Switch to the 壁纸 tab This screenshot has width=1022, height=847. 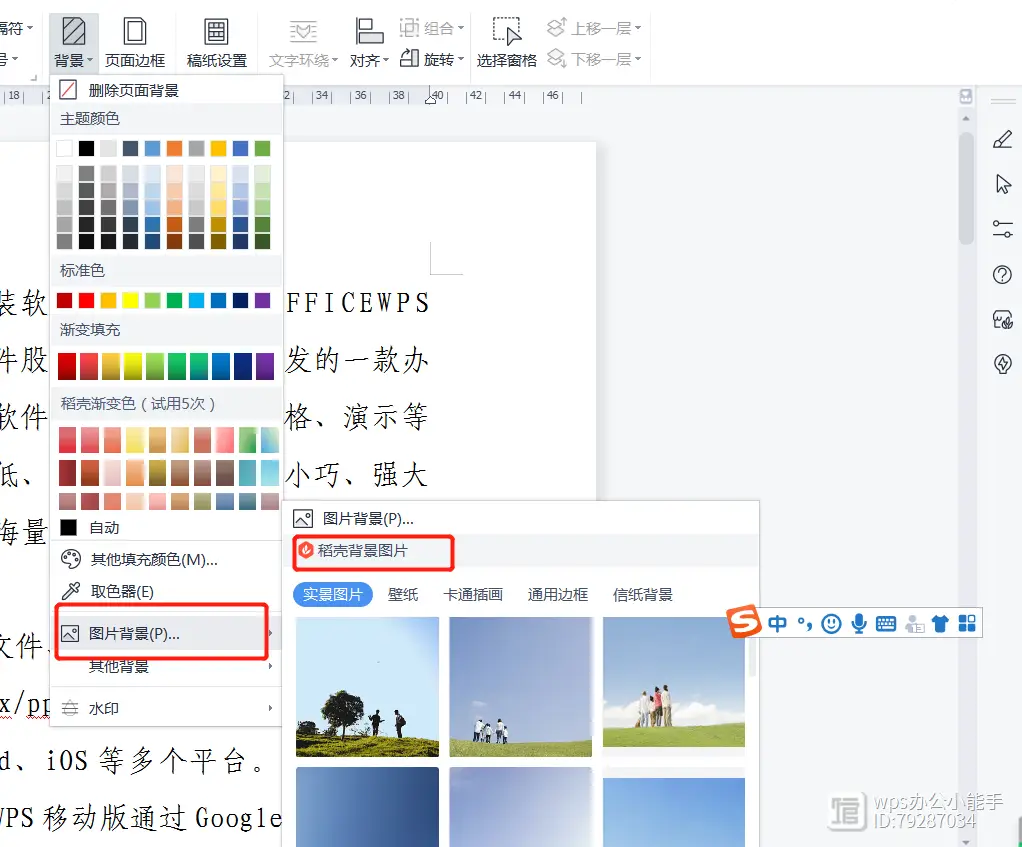tap(403, 594)
